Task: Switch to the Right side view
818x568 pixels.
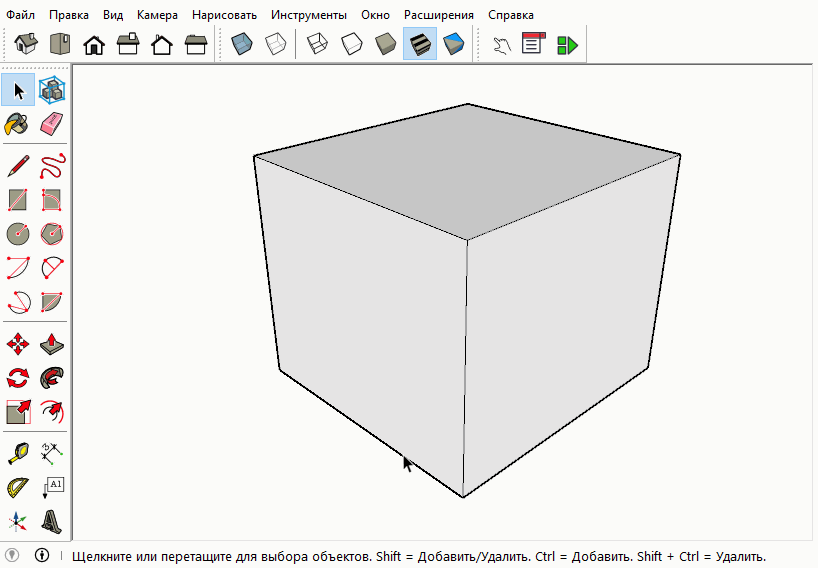Action: tap(128, 44)
